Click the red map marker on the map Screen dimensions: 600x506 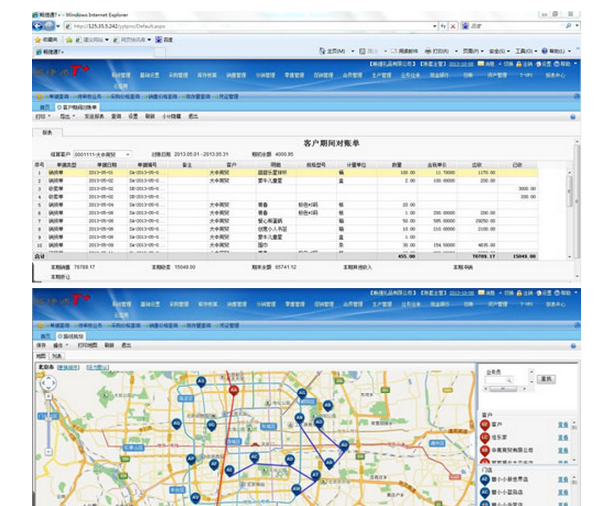click(x=234, y=390)
